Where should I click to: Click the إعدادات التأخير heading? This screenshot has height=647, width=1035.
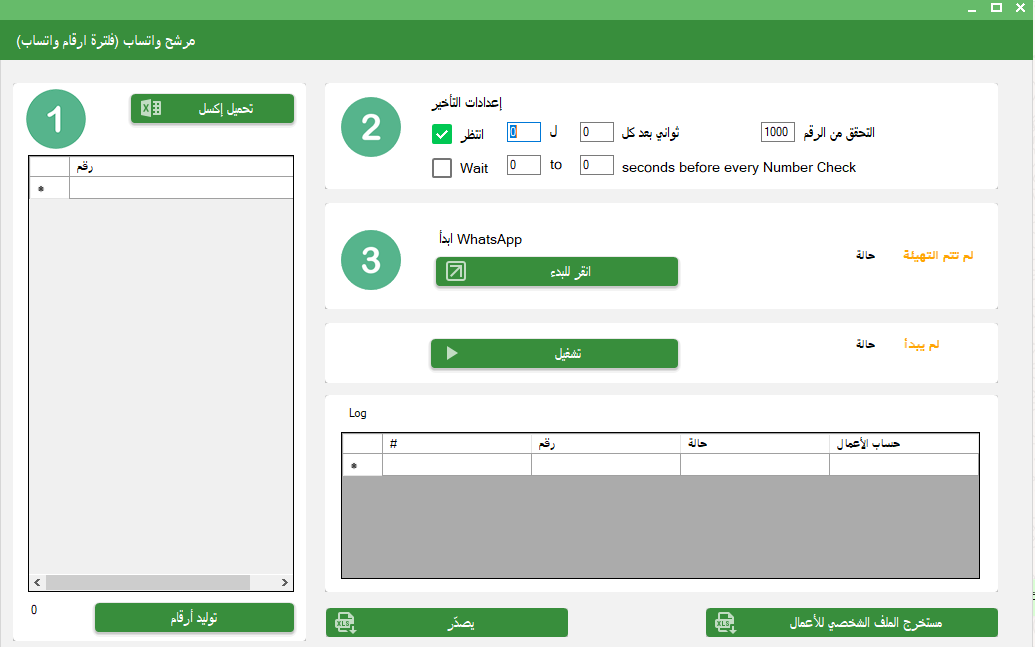tap(467, 102)
